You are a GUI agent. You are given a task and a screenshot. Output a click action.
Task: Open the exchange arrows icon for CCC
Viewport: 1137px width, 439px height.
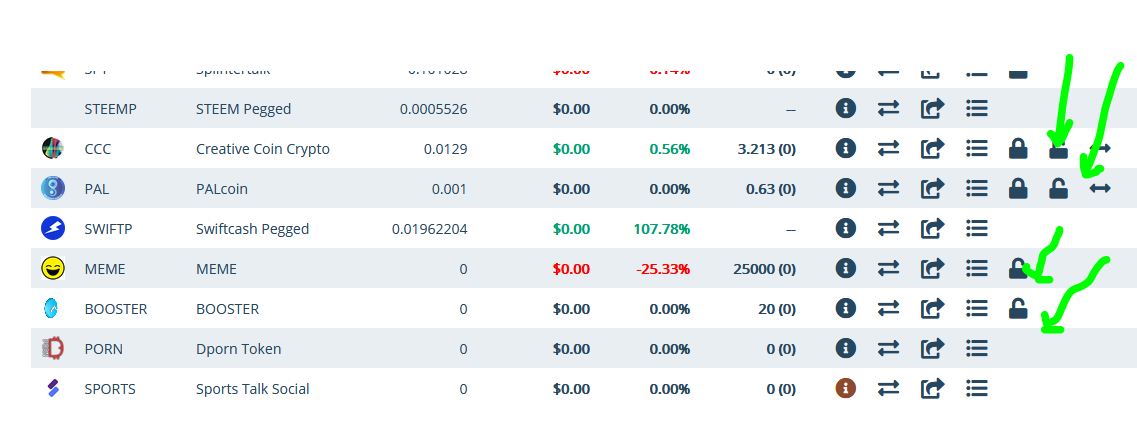pos(888,148)
